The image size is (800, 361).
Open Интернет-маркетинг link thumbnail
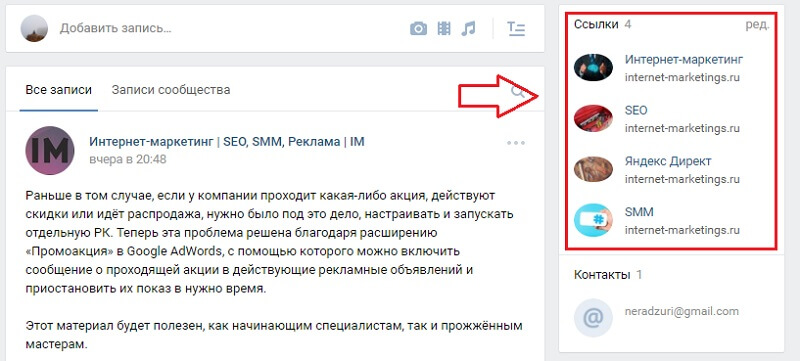[593, 67]
